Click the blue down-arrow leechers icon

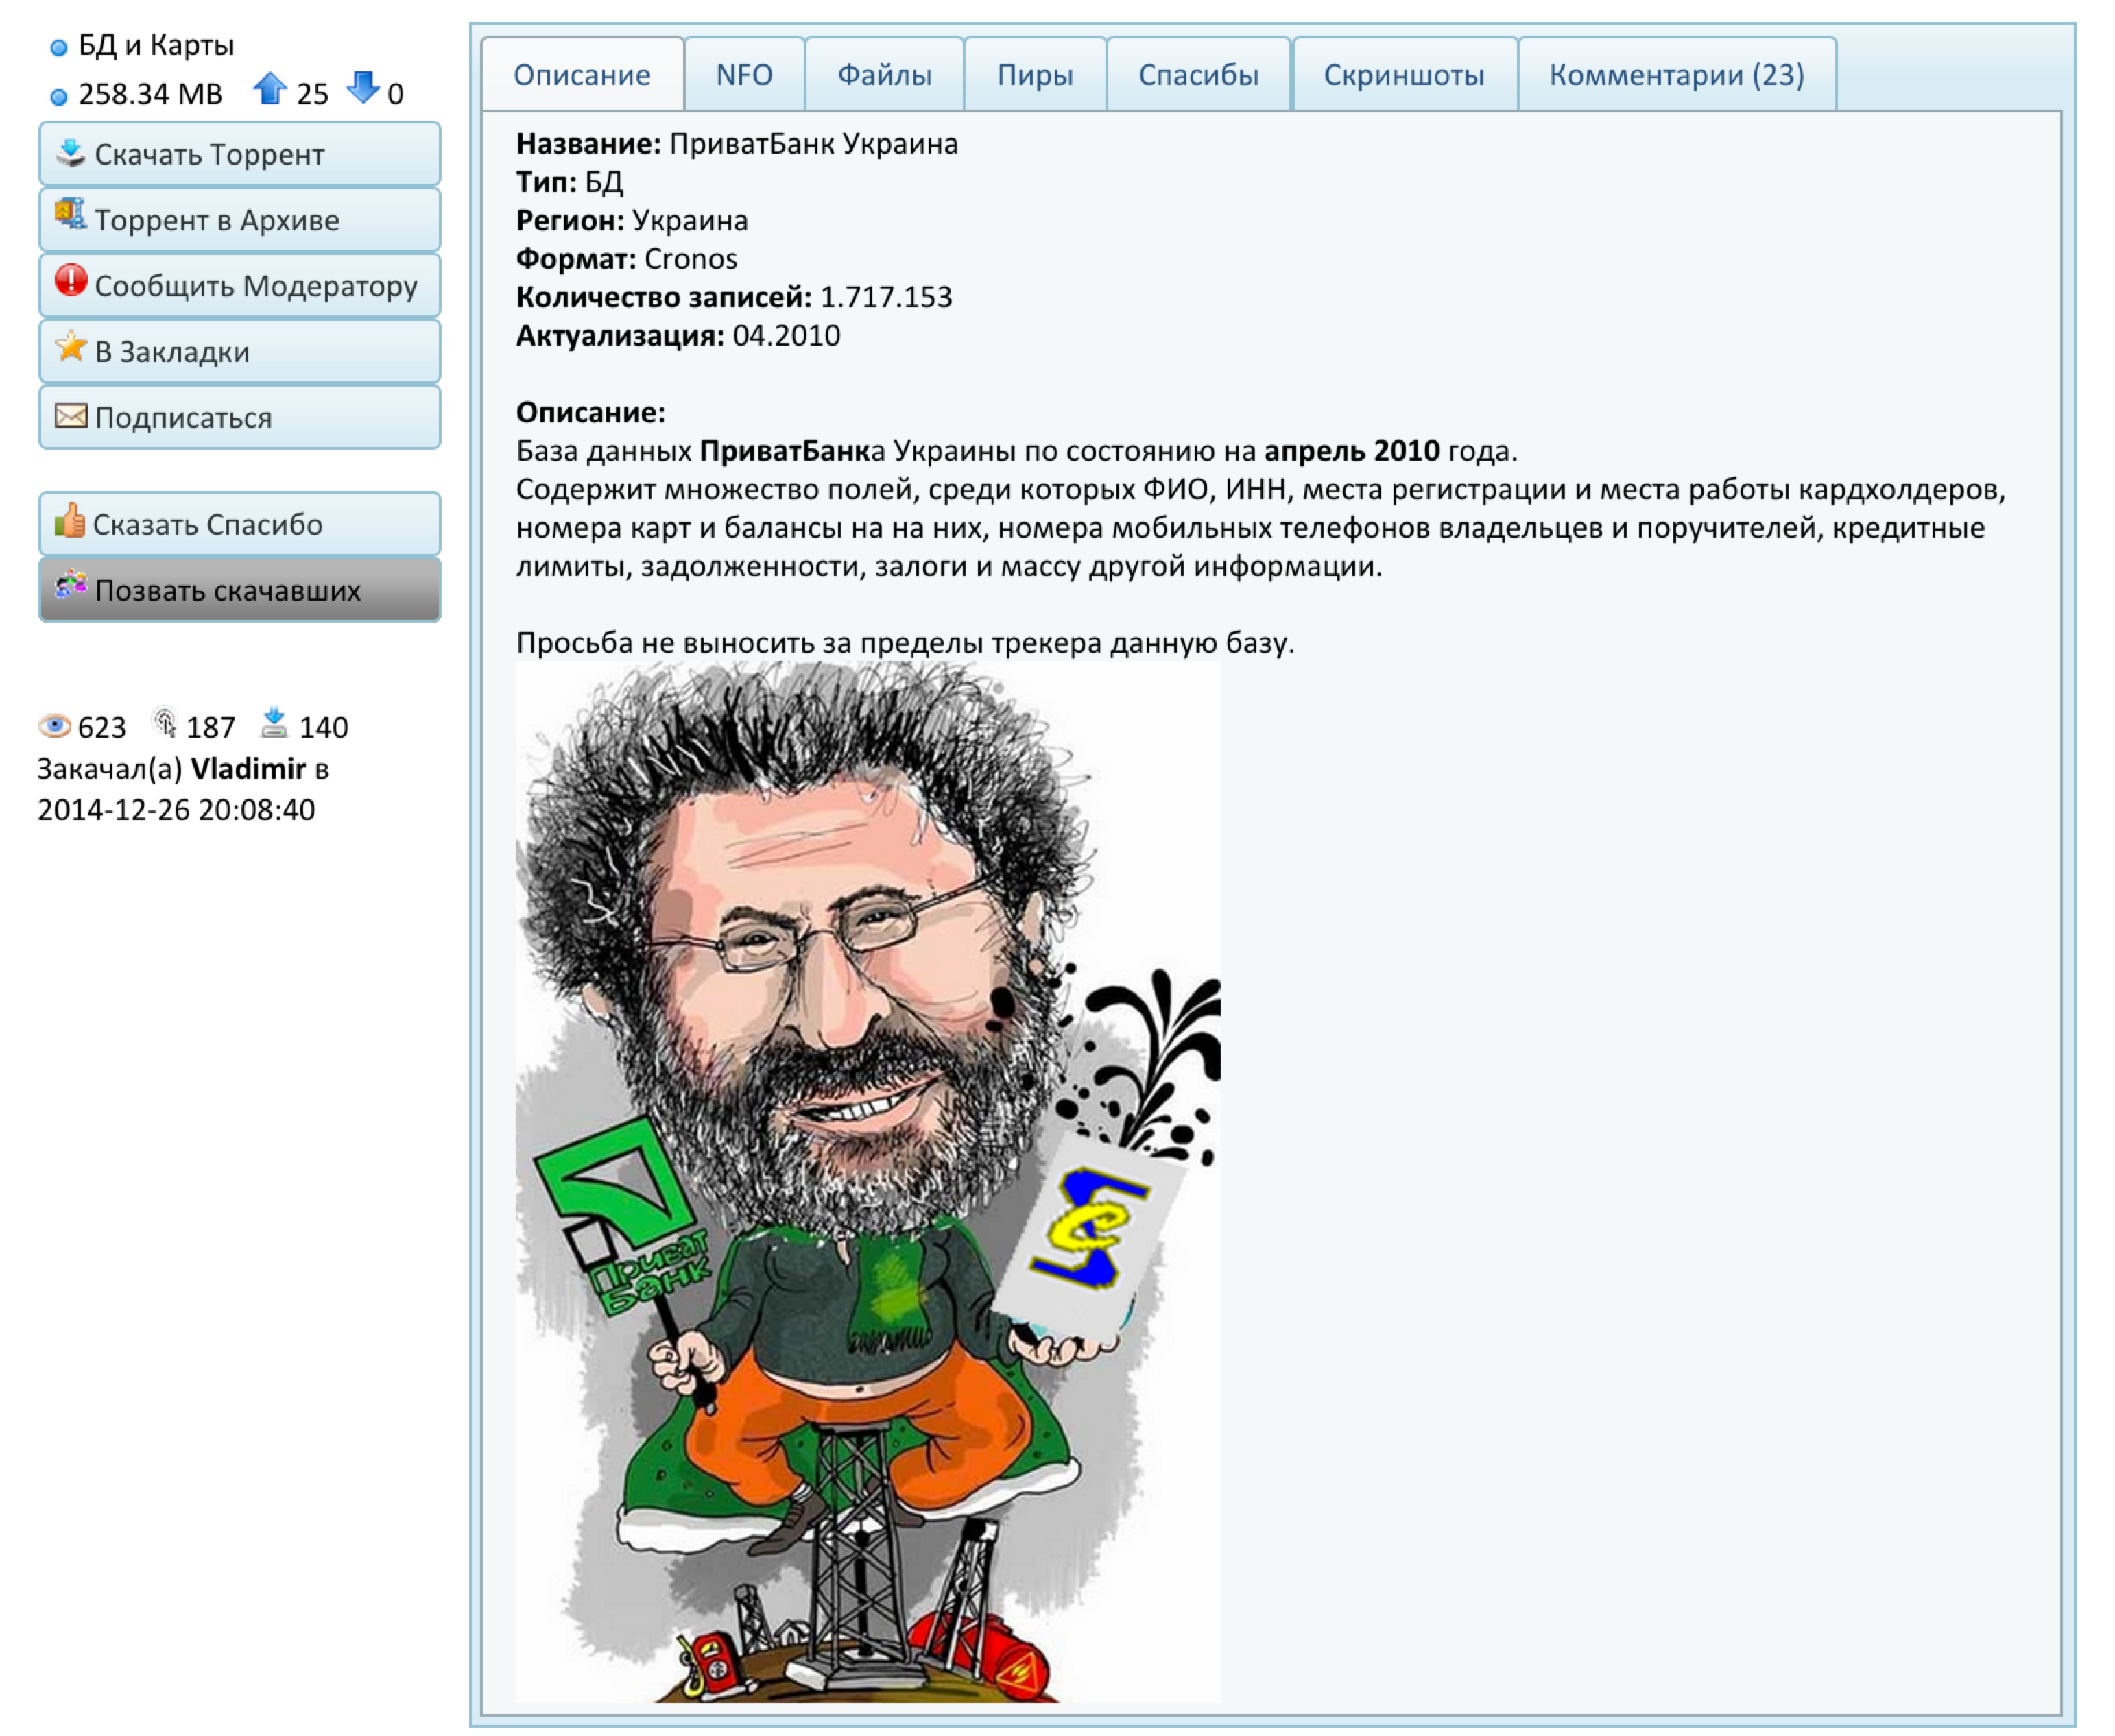363,88
